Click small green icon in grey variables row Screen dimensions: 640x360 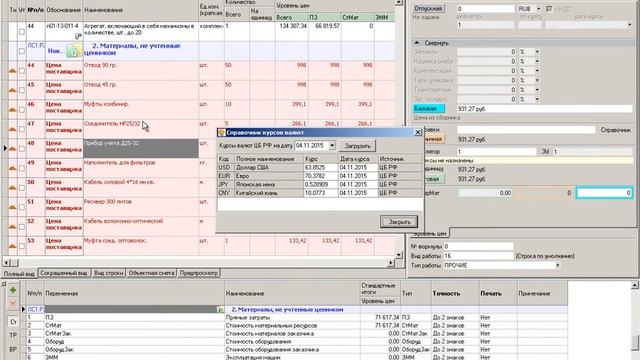pyautogui.click(x=220, y=310)
